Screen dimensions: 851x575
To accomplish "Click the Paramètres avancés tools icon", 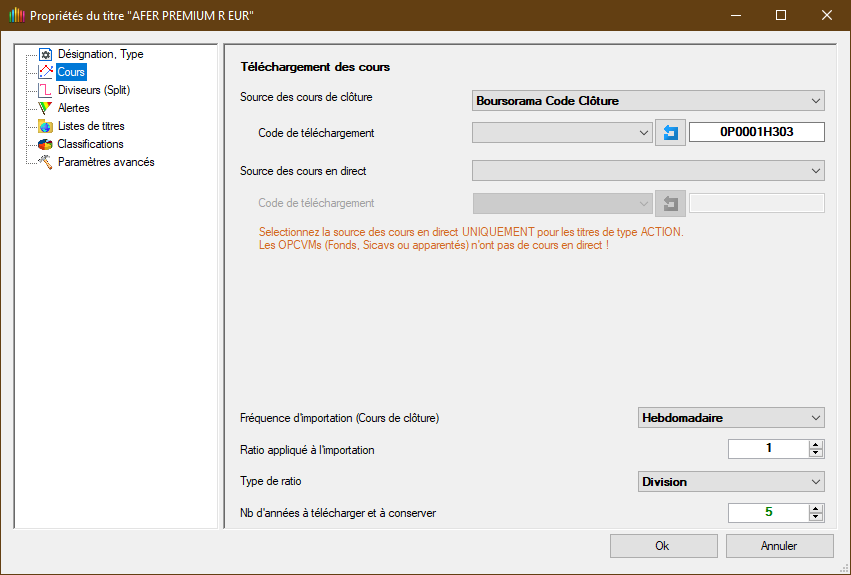I will click(45, 162).
